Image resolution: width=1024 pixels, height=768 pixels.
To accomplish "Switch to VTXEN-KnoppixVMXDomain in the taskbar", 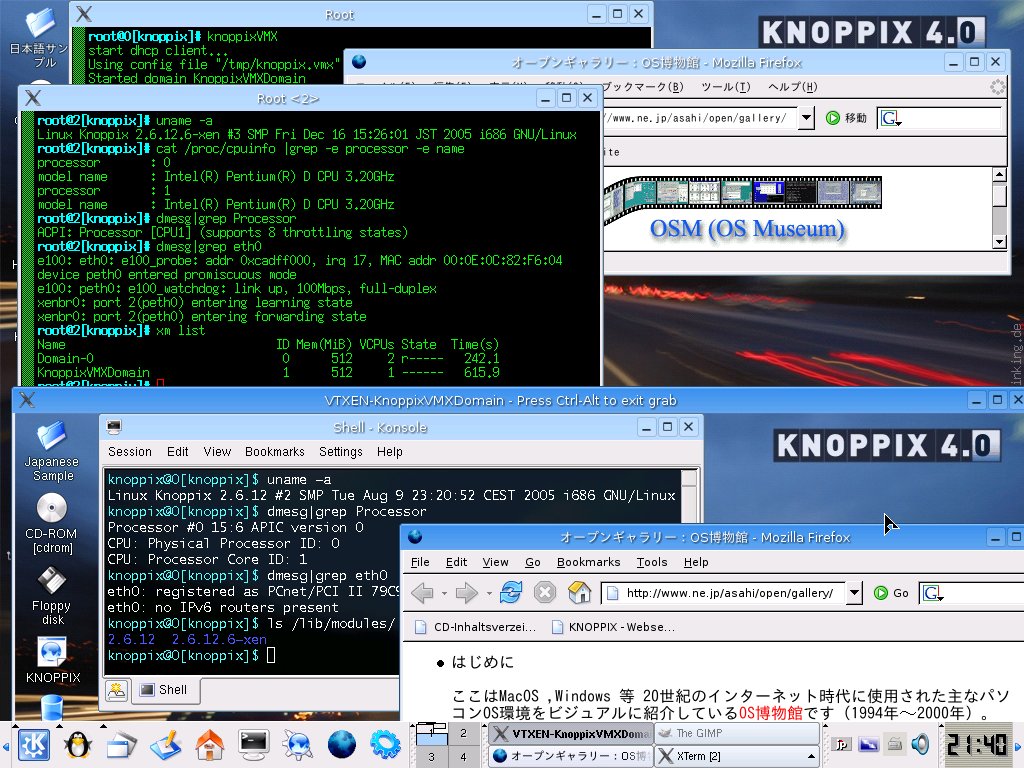I will coord(571,733).
